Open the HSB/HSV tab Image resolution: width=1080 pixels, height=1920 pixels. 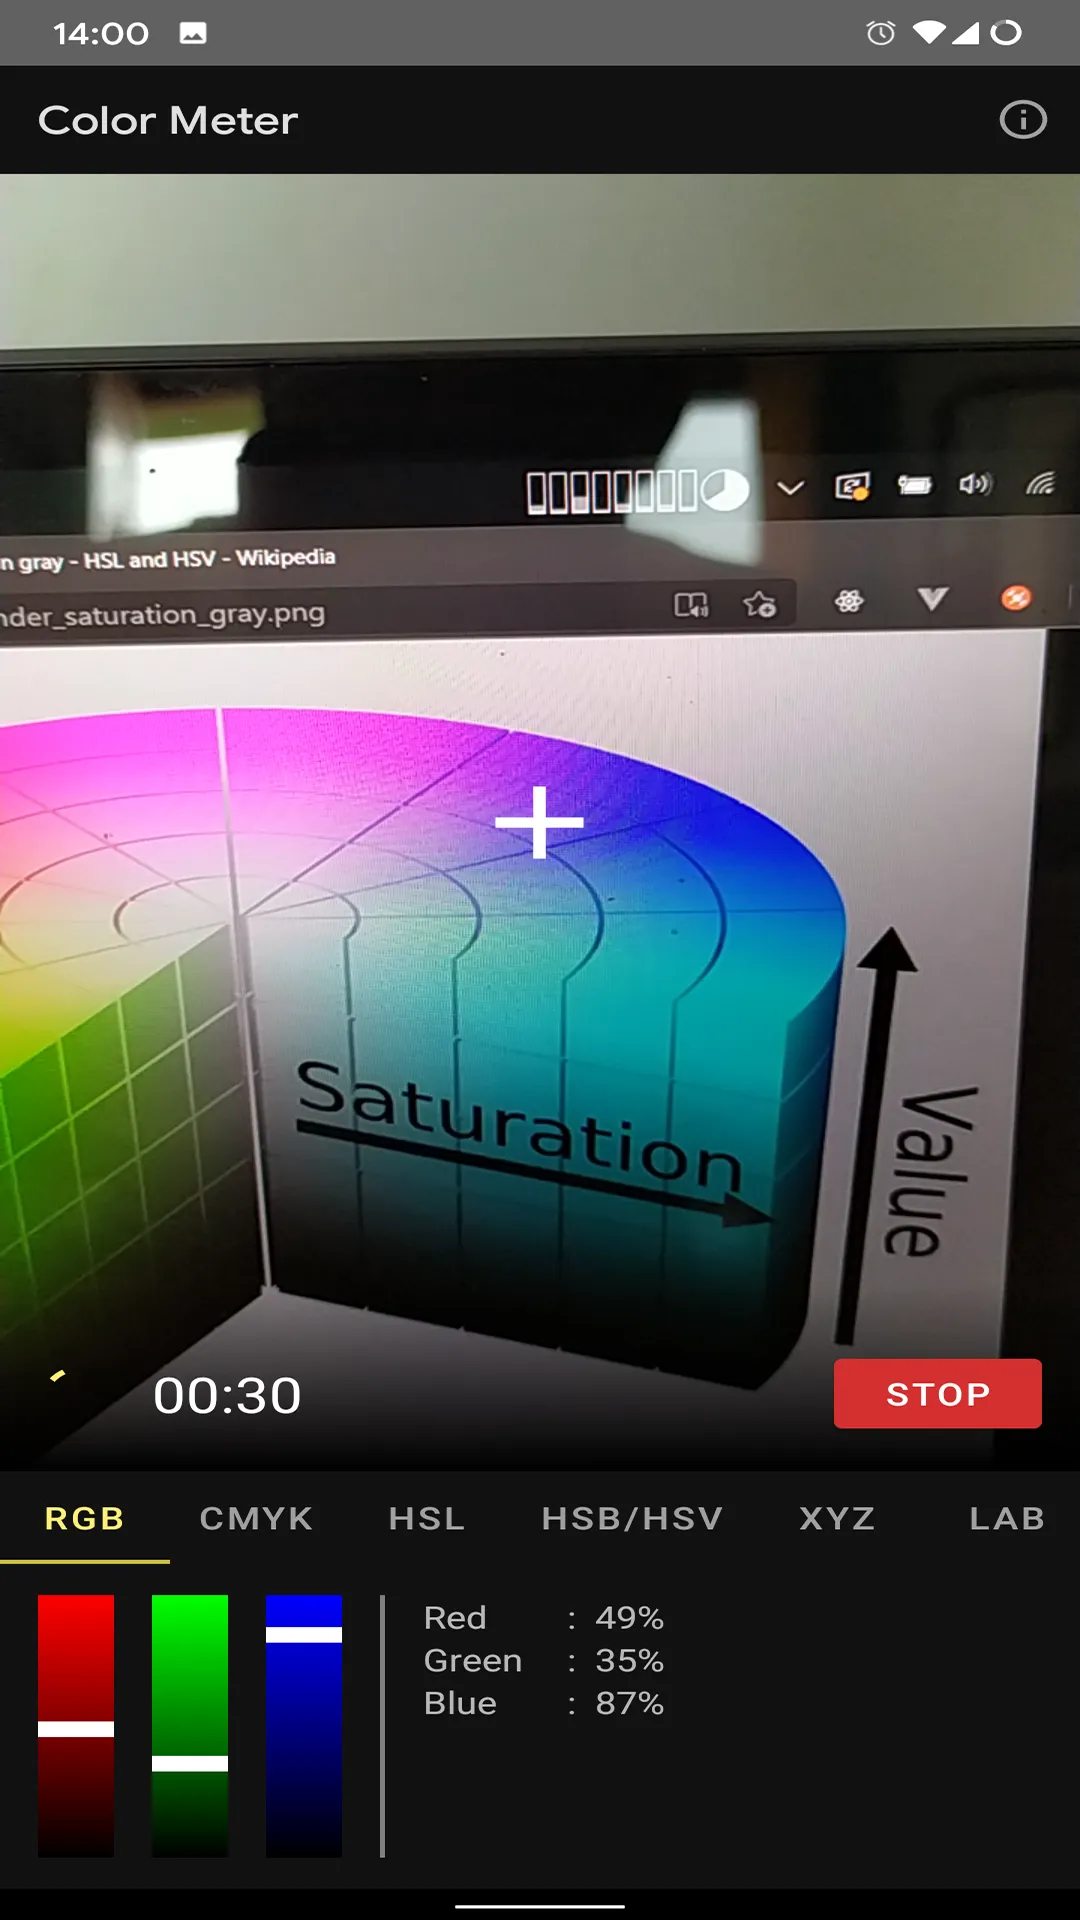(x=632, y=1518)
